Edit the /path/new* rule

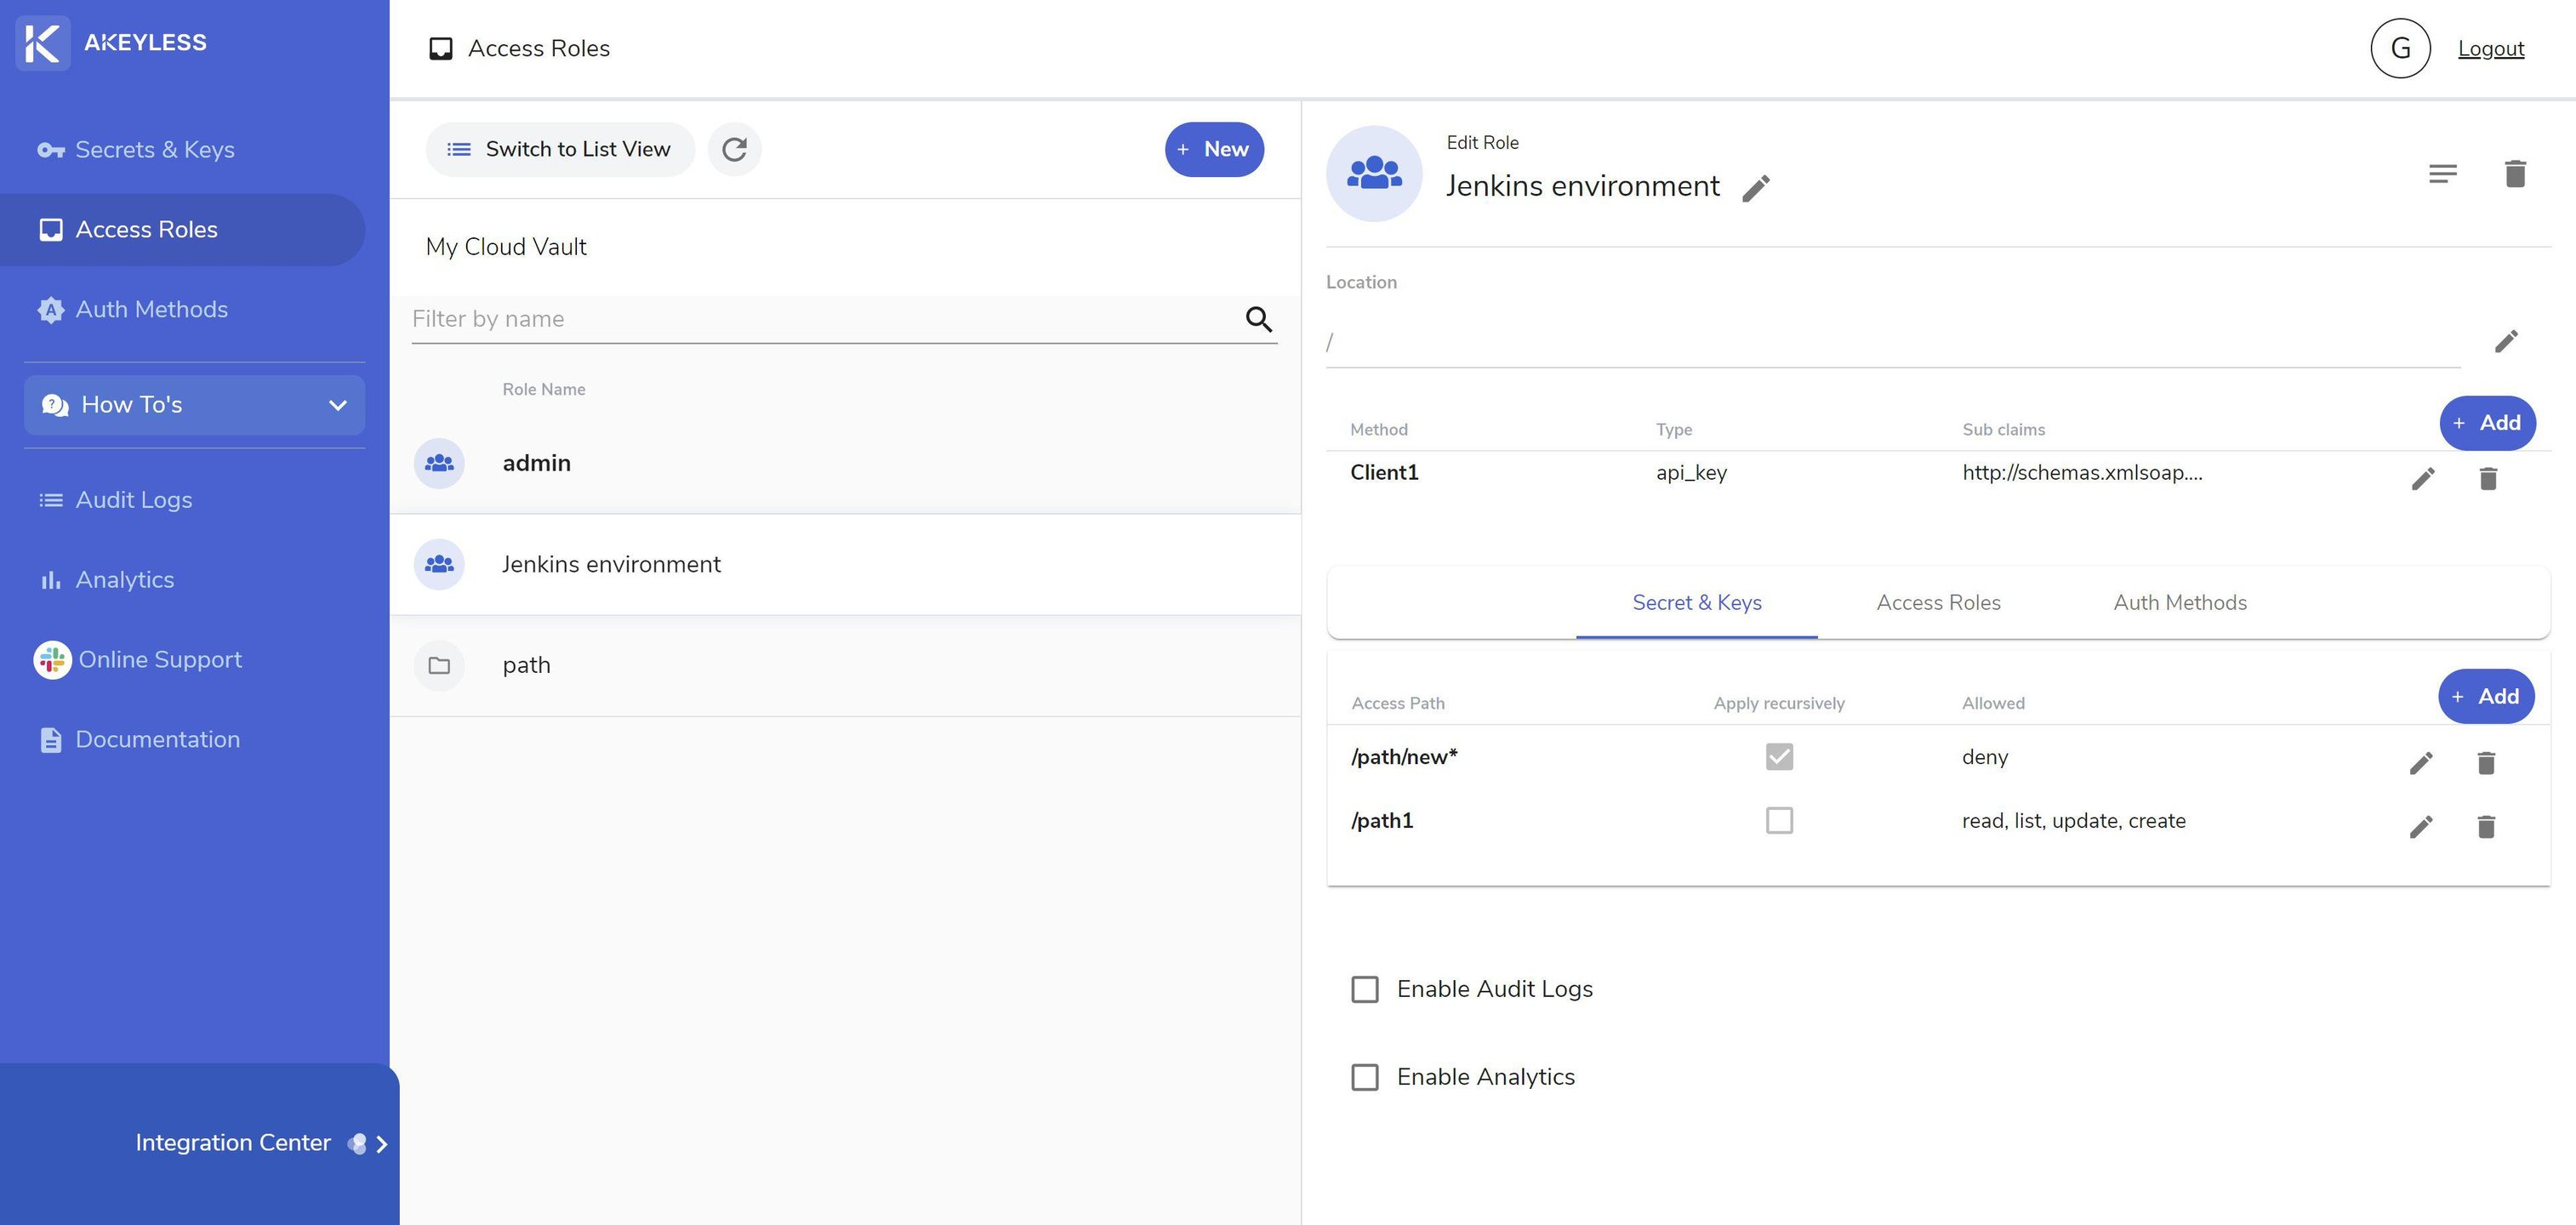(x=2421, y=764)
